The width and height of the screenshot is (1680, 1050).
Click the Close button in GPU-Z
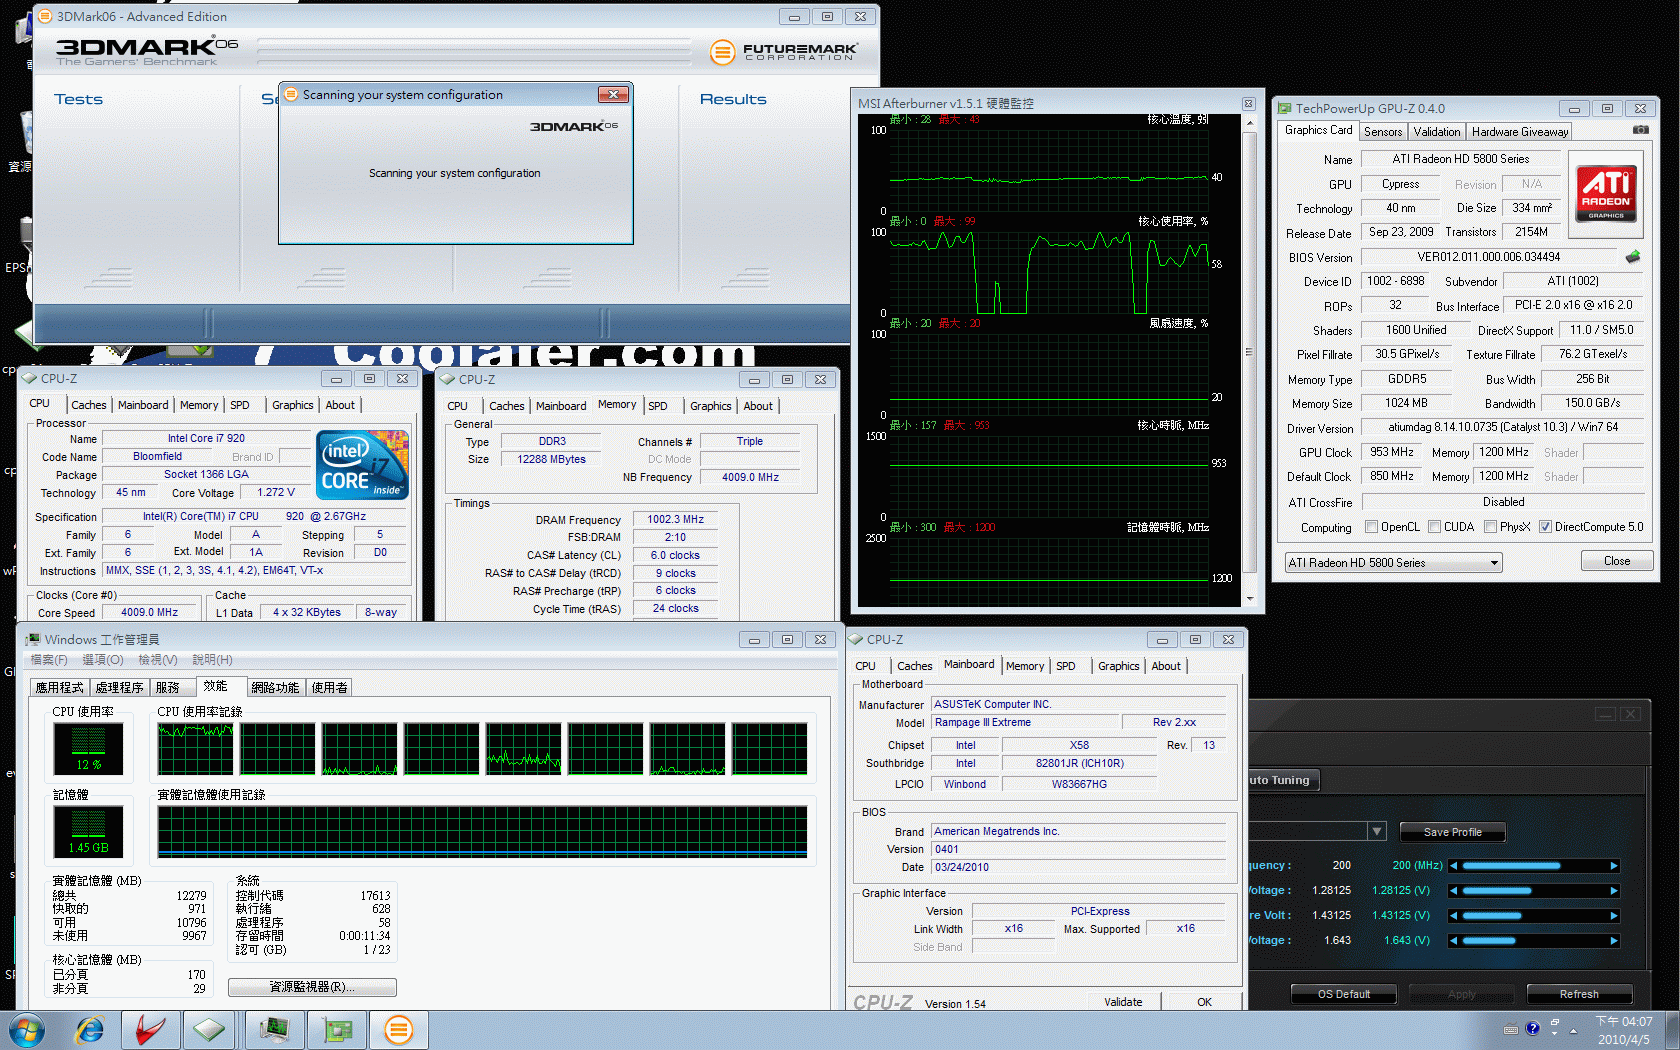tap(1616, 561)
